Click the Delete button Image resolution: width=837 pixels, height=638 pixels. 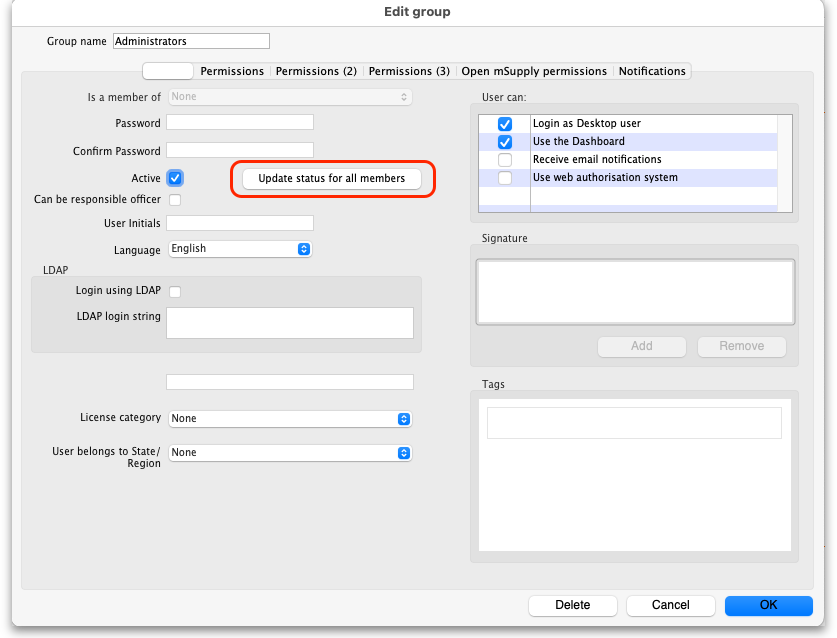(x=572, y=605)
